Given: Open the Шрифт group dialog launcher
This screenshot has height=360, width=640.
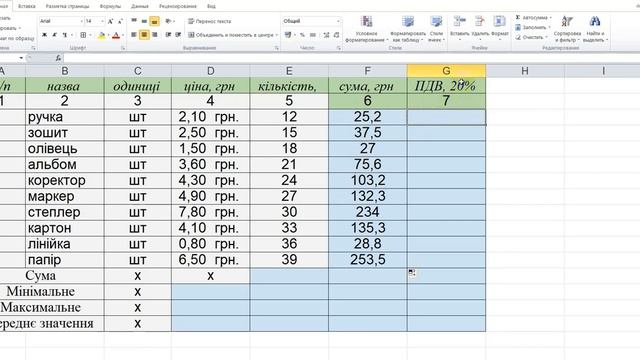Looking at the screenshot, I should pyautogui.click(x=123, y=48).
